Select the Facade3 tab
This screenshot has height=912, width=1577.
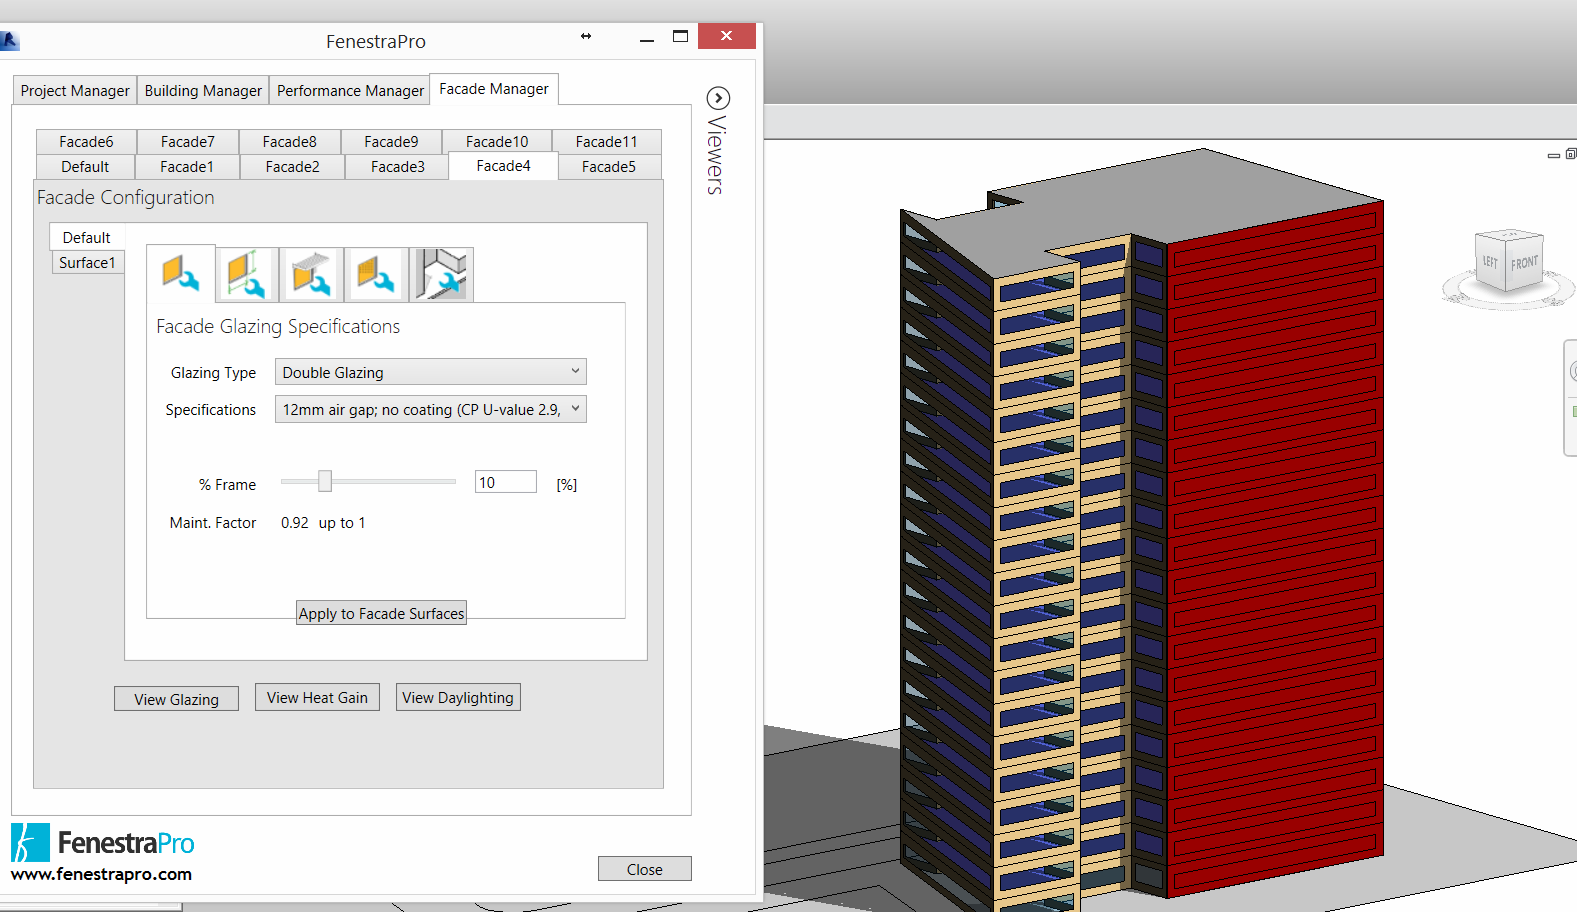pyautogui.click(x=398, y=167)
